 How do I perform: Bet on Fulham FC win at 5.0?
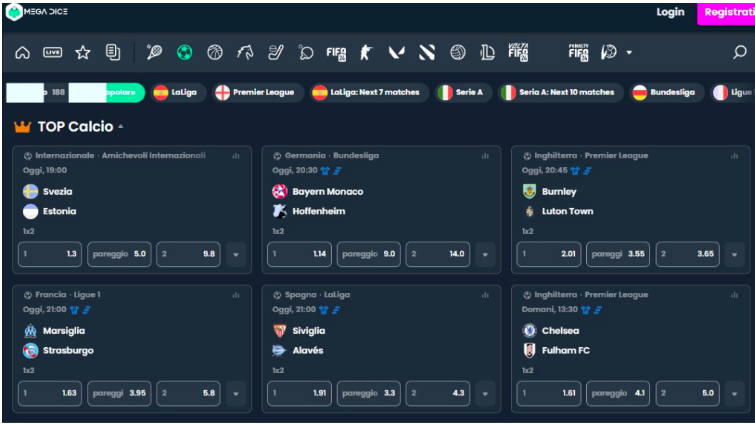pos(688,393)
